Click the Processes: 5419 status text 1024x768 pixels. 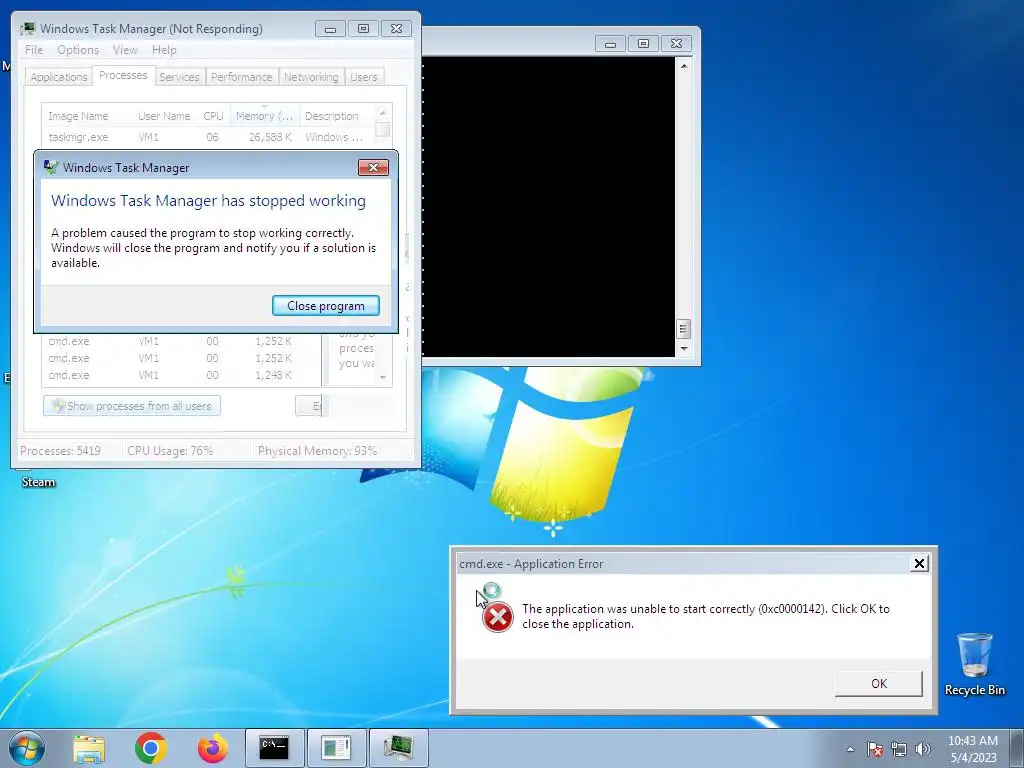pyautogui.click(x=60, y=451)
